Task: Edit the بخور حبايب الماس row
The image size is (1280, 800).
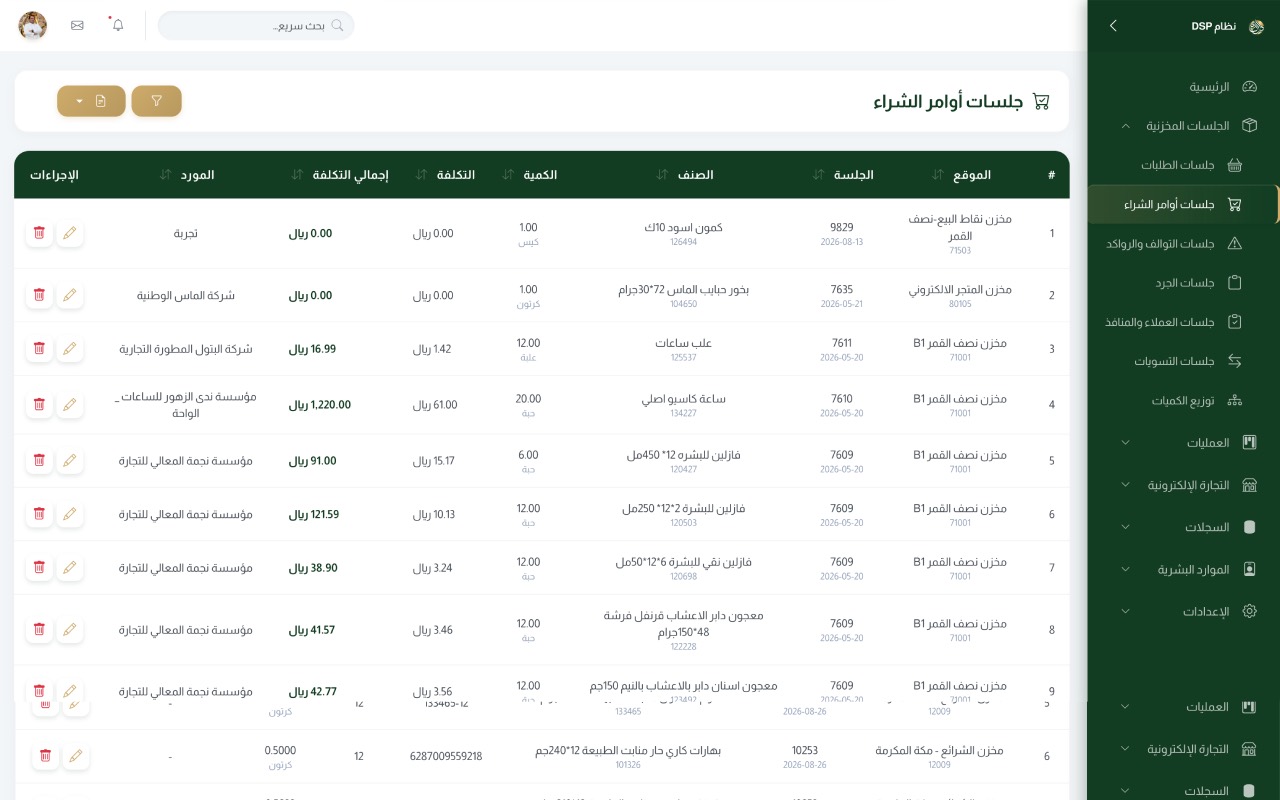Action: click(69, 295)
